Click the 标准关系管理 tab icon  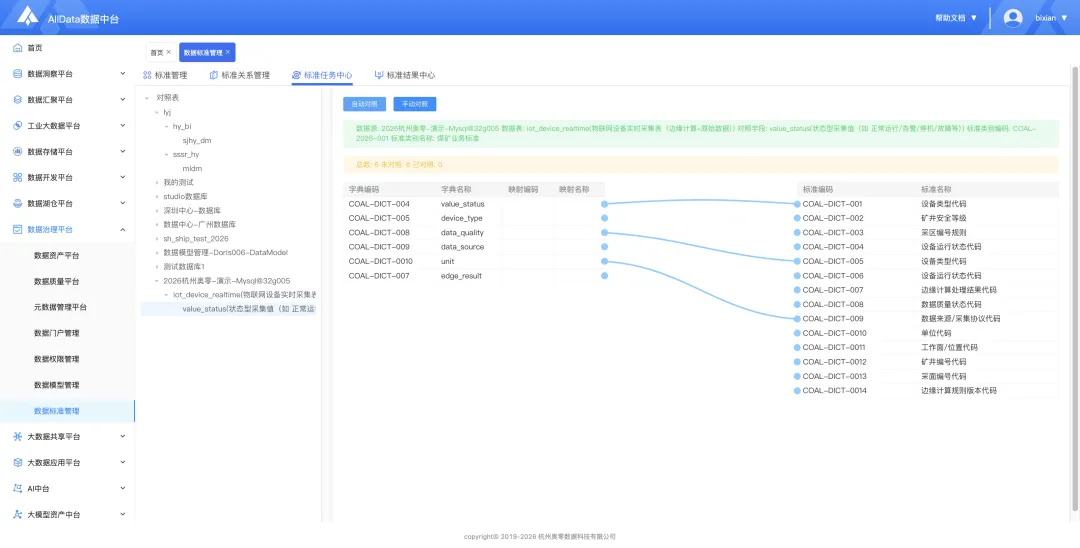(x=214, y=75)
